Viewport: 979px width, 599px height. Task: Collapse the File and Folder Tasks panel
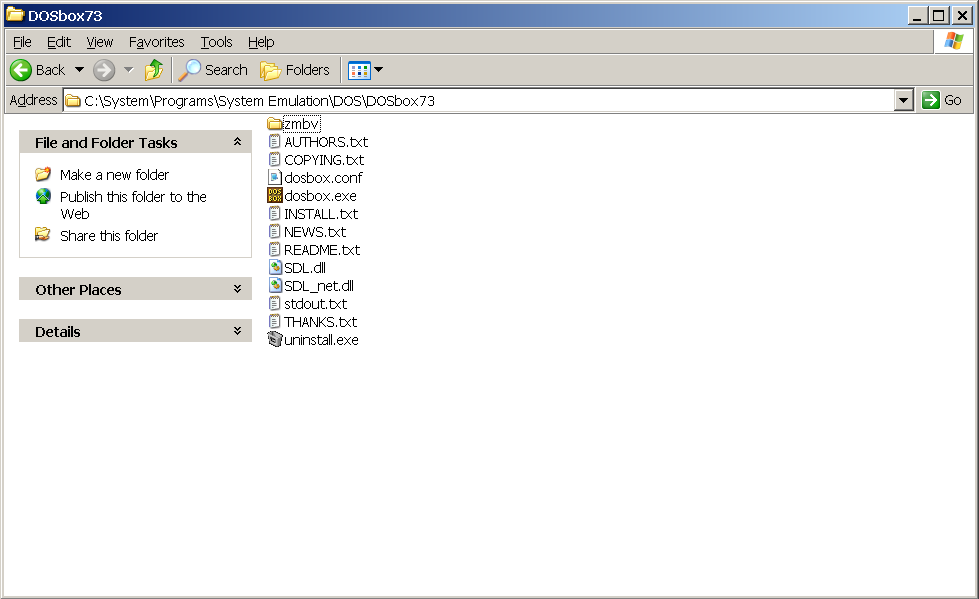[237, 142]
